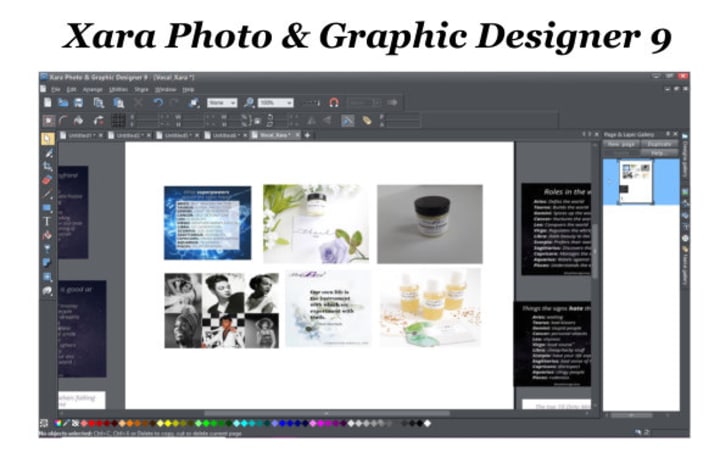Image resolution: width=720 pixels, height=458 pixels.
Task: Click the Undo arrow icon
Action: coord(158,102)
